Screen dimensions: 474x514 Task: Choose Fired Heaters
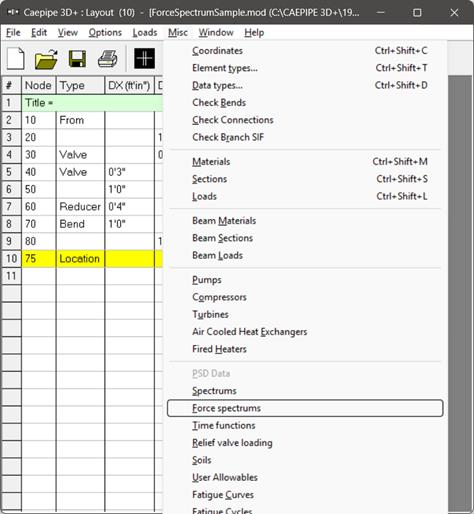click(305, 349)
